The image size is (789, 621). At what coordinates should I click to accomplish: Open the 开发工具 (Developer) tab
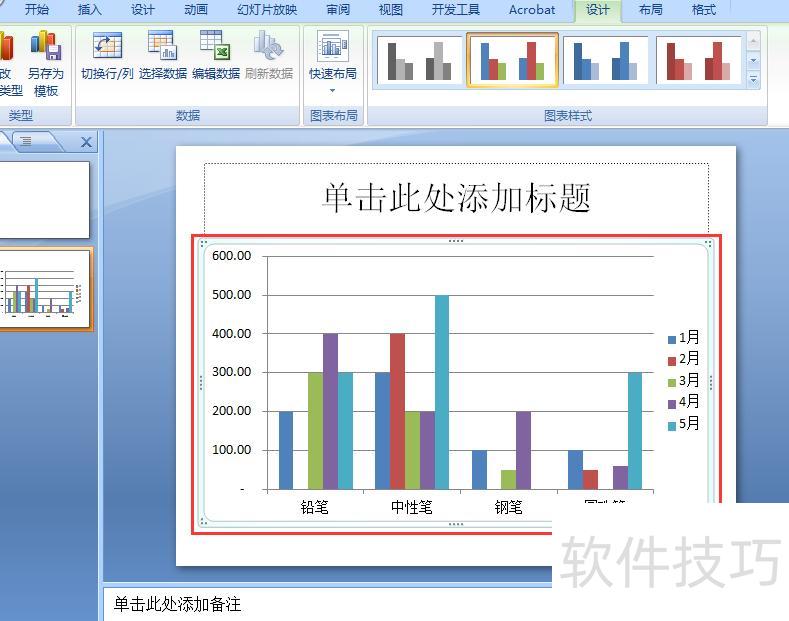click(x=455, y=10)
